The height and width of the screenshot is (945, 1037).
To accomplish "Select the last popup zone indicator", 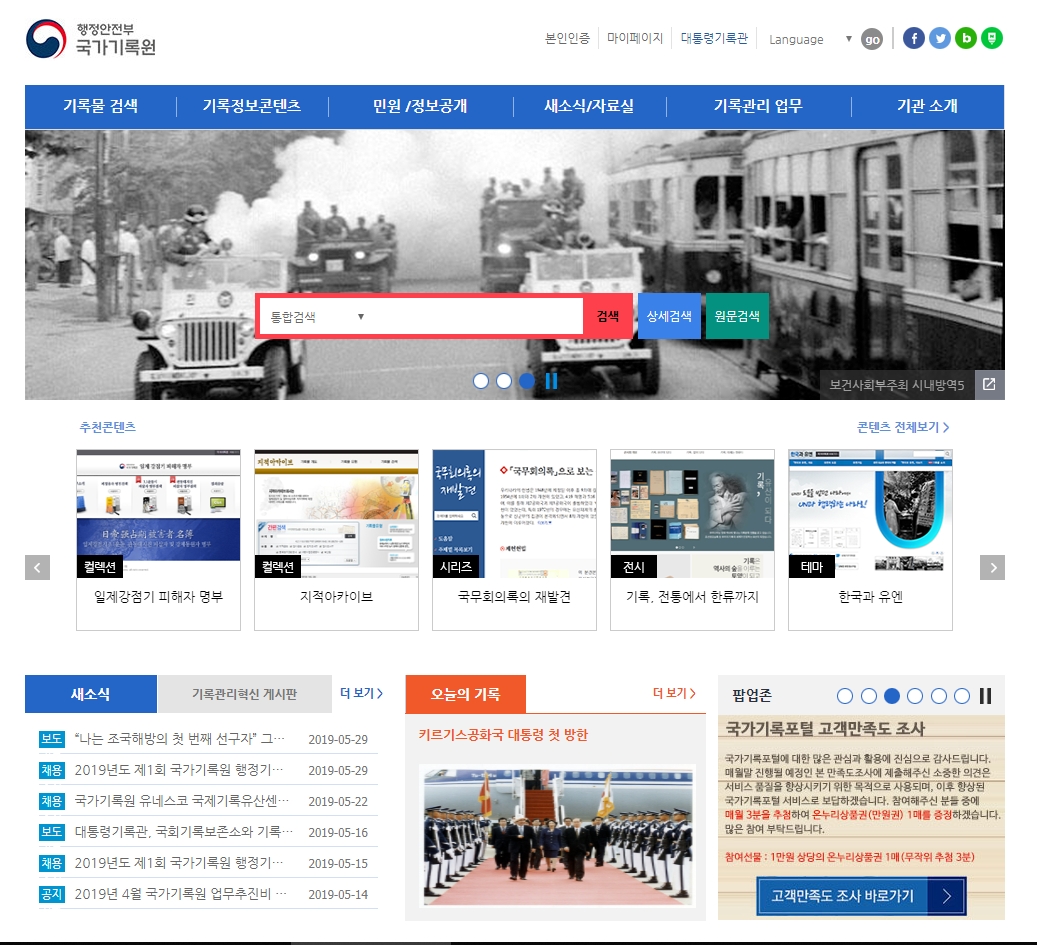I will tap(961, 696).
